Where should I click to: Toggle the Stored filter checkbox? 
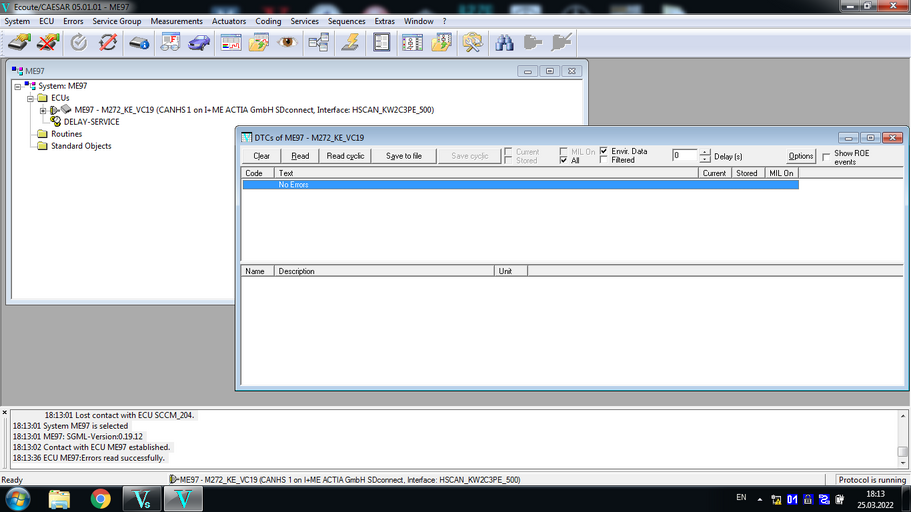pos(508,160)
